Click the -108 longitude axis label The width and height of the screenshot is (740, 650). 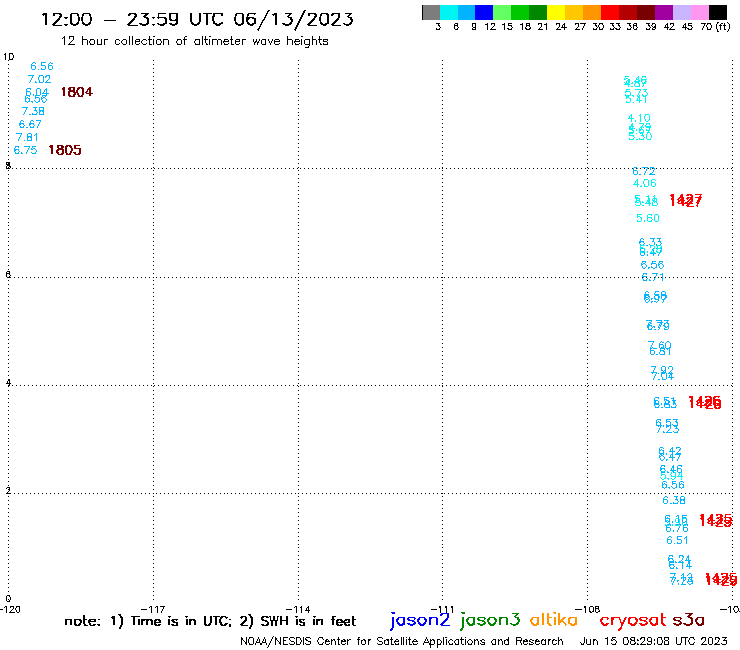(x=587, y=609)
